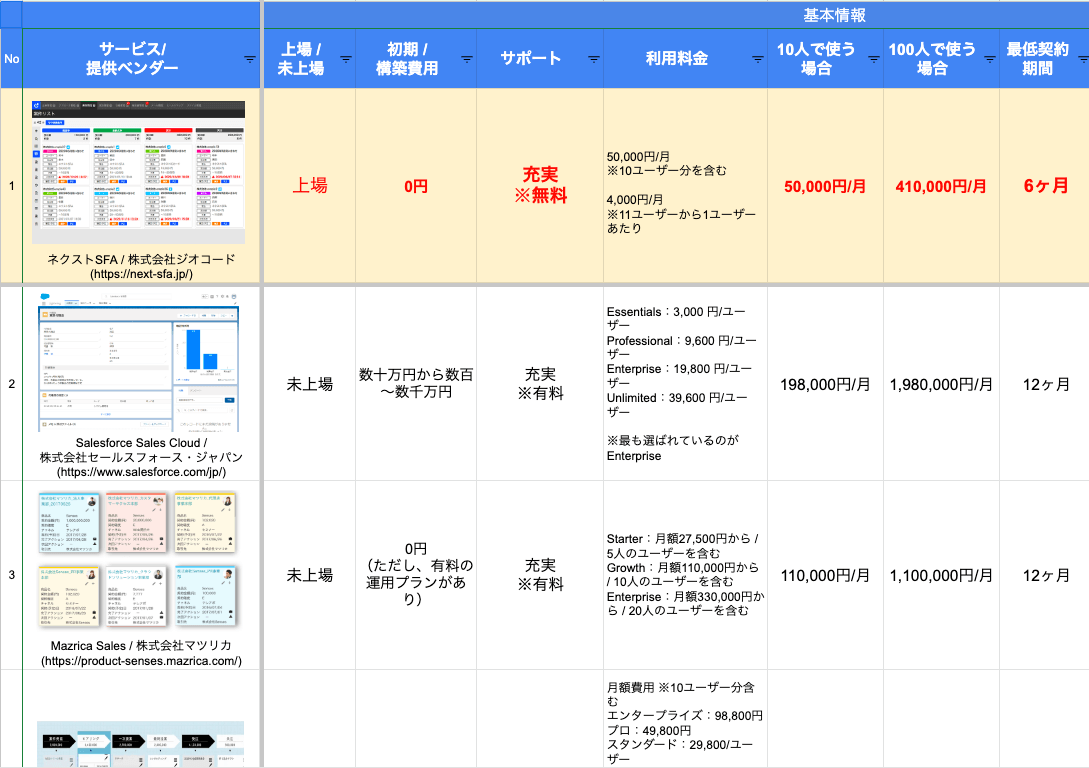Expand the 最低契約期間 filter dropdown
This screenshot has height=768, width=1089.
click(1079, 60)
